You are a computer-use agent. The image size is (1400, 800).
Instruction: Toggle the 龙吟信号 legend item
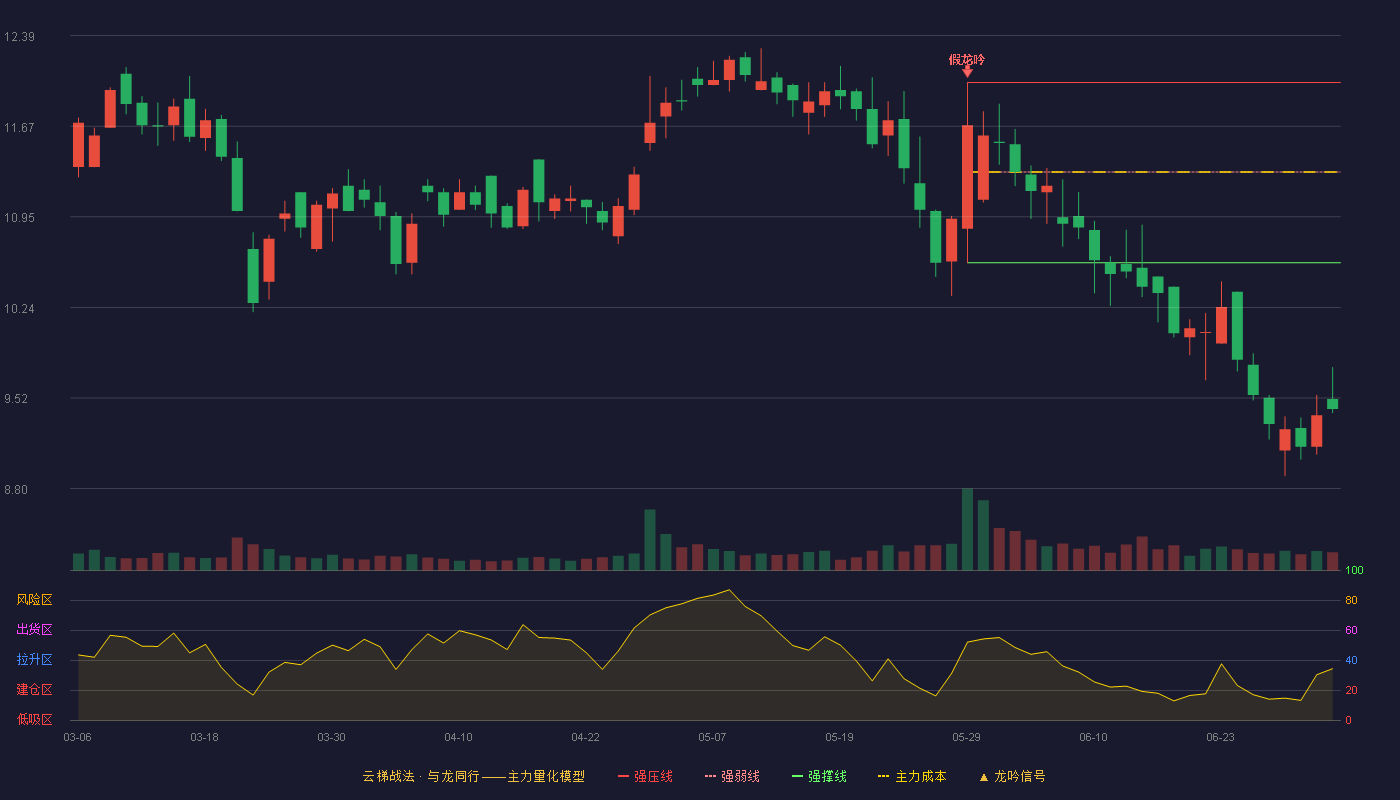pyautogui.click(x=1012, y=776)
